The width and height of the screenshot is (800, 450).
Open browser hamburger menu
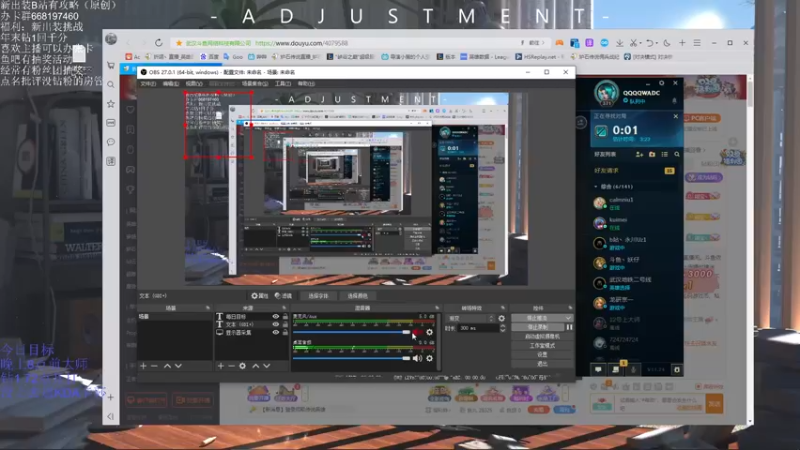pyautogui.click(x=697, y=43)
